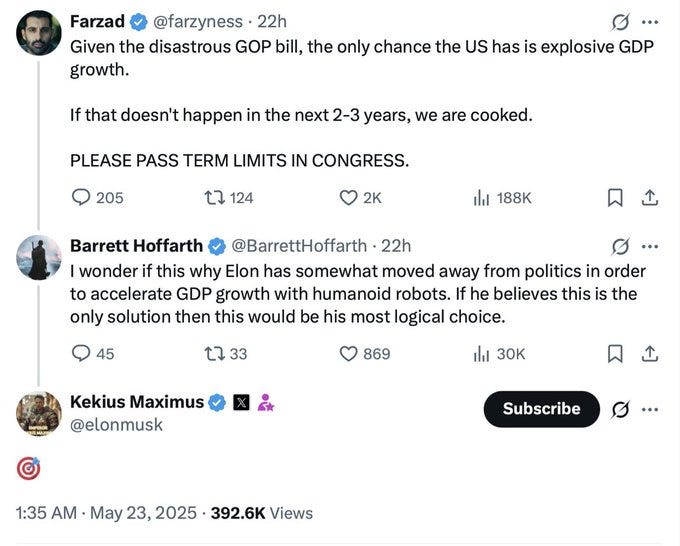
Task: Open the @BarrettHoffarth profile link
Action: (302, 246)
